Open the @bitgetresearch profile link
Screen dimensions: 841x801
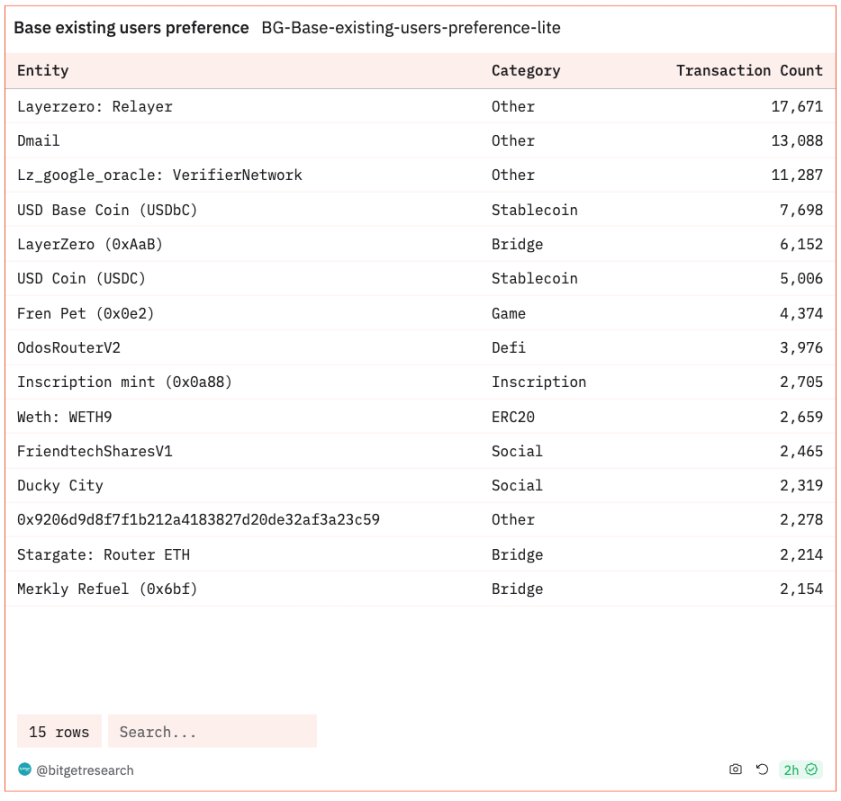click(85, 770)
